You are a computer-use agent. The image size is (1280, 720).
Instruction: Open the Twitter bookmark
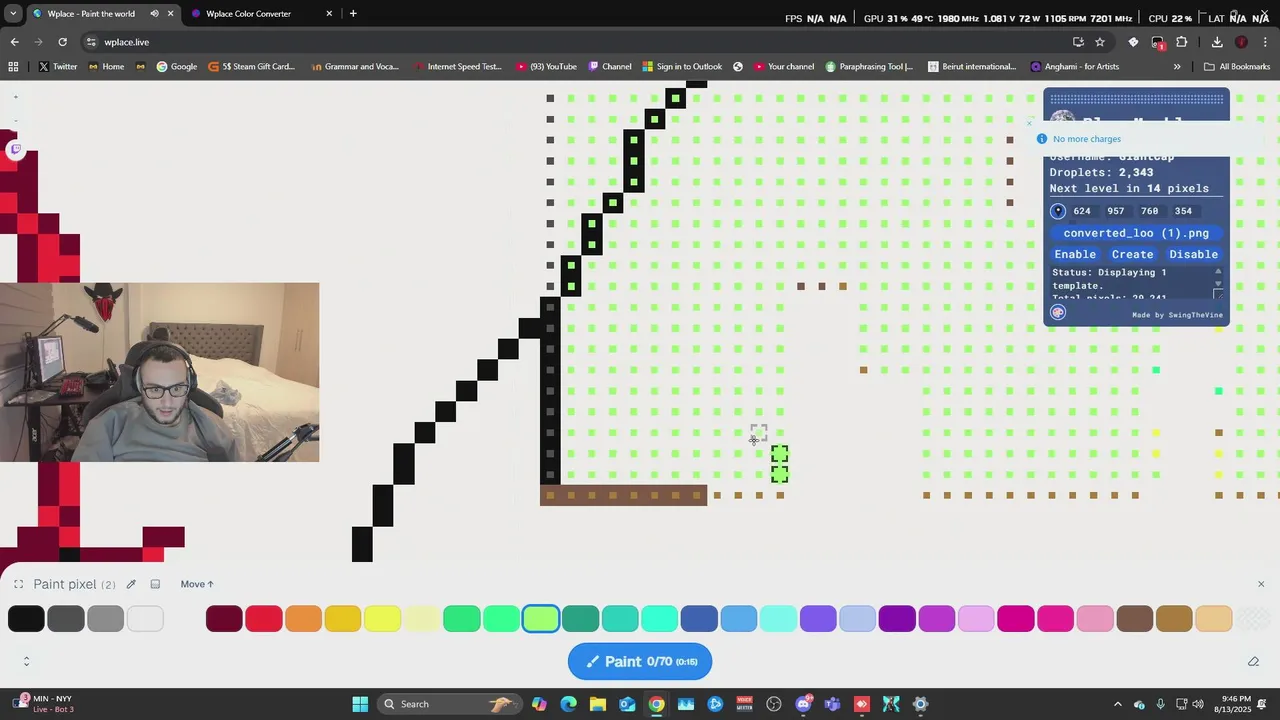(x=57, y=67)
